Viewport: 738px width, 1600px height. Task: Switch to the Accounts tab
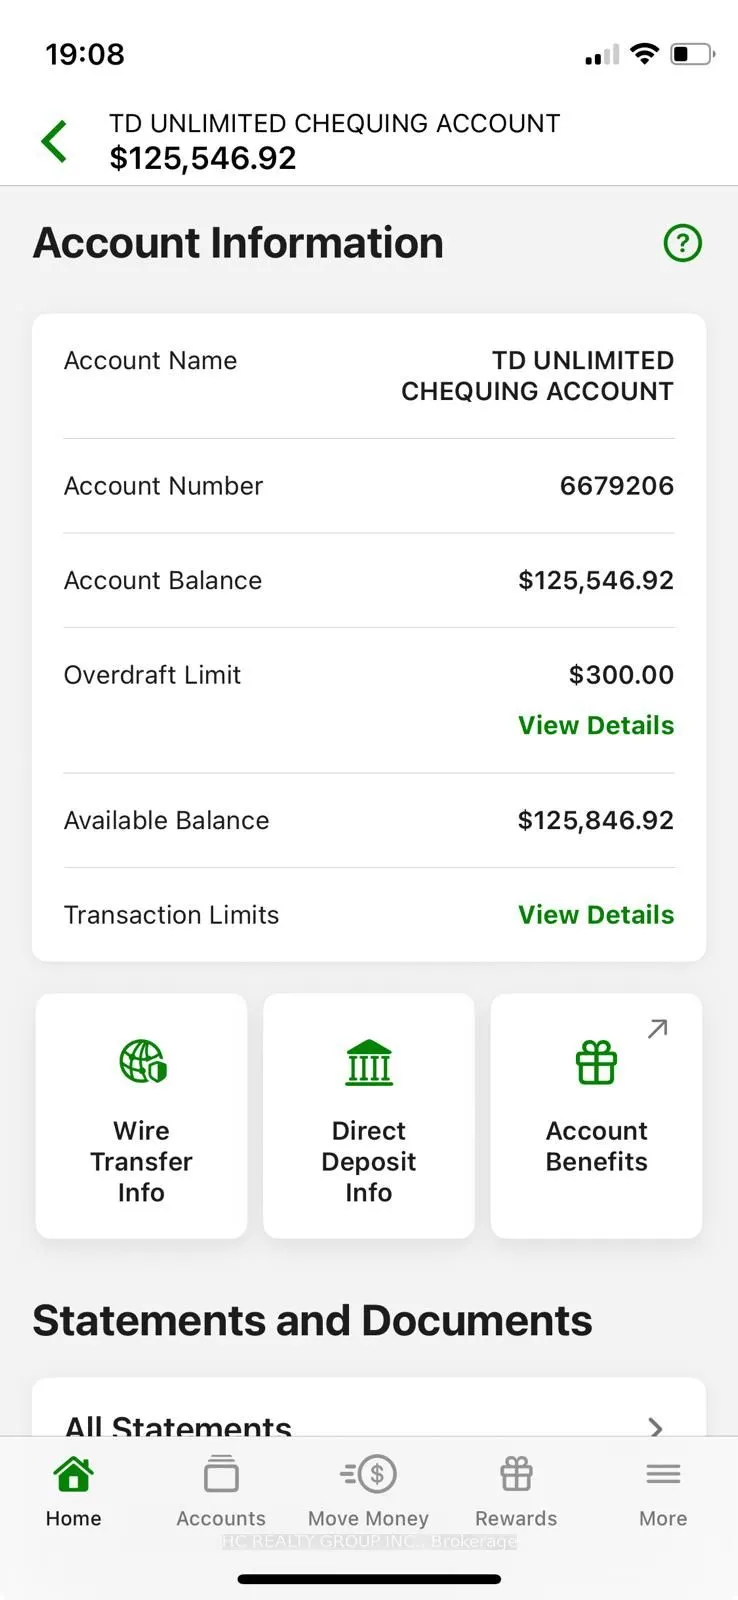tap(221, 1492)
